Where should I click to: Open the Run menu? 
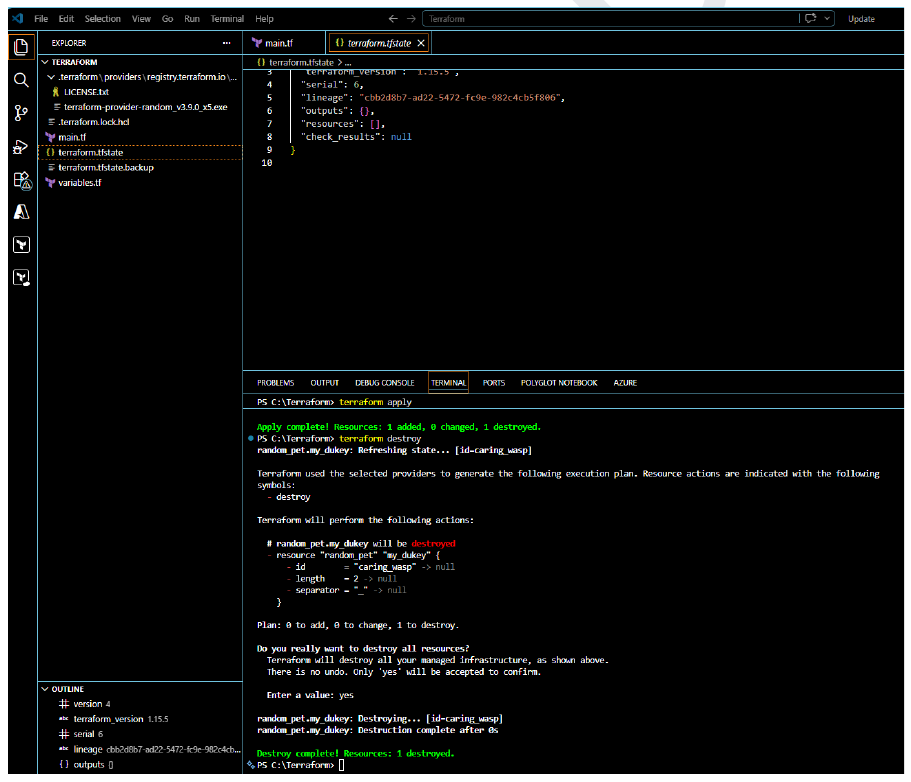click(x=192, y=19)
